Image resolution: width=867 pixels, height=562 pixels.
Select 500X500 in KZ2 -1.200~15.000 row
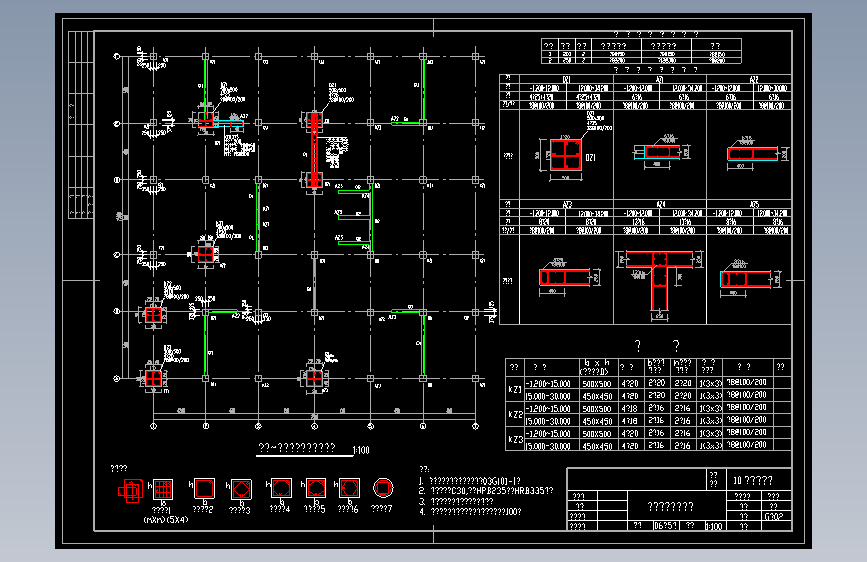(597, 409)
